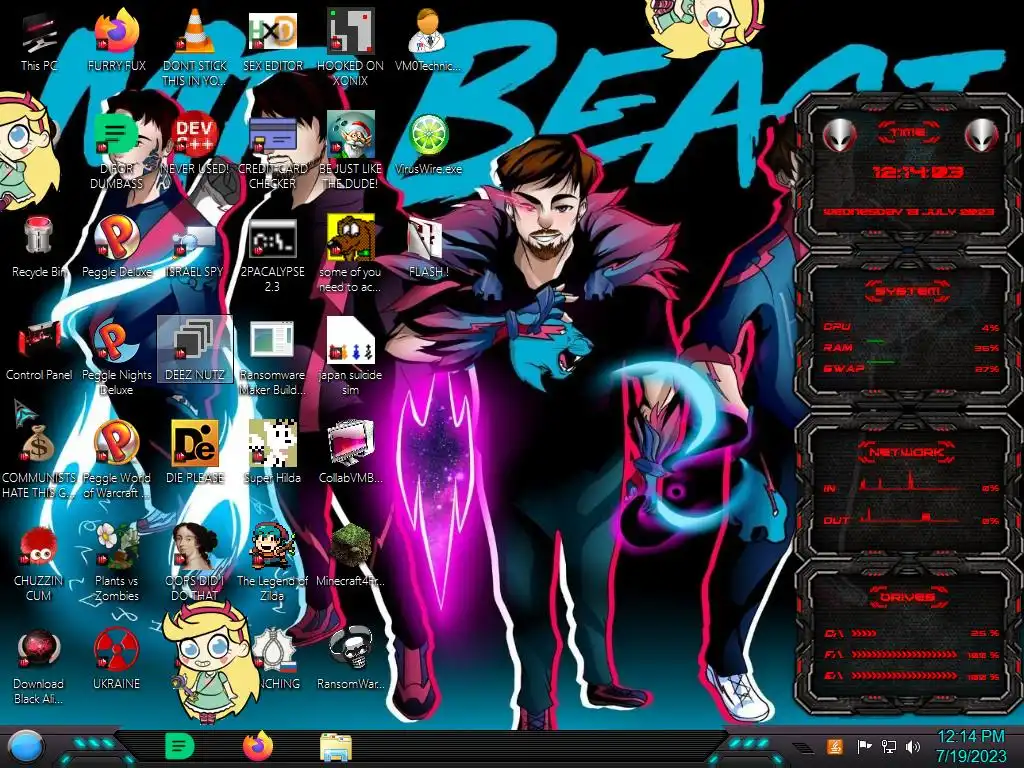Viewport: 1024px width, 768px height.
Task: Select the VLC traffic cone desktop shortcut
Action: [195, 47]
